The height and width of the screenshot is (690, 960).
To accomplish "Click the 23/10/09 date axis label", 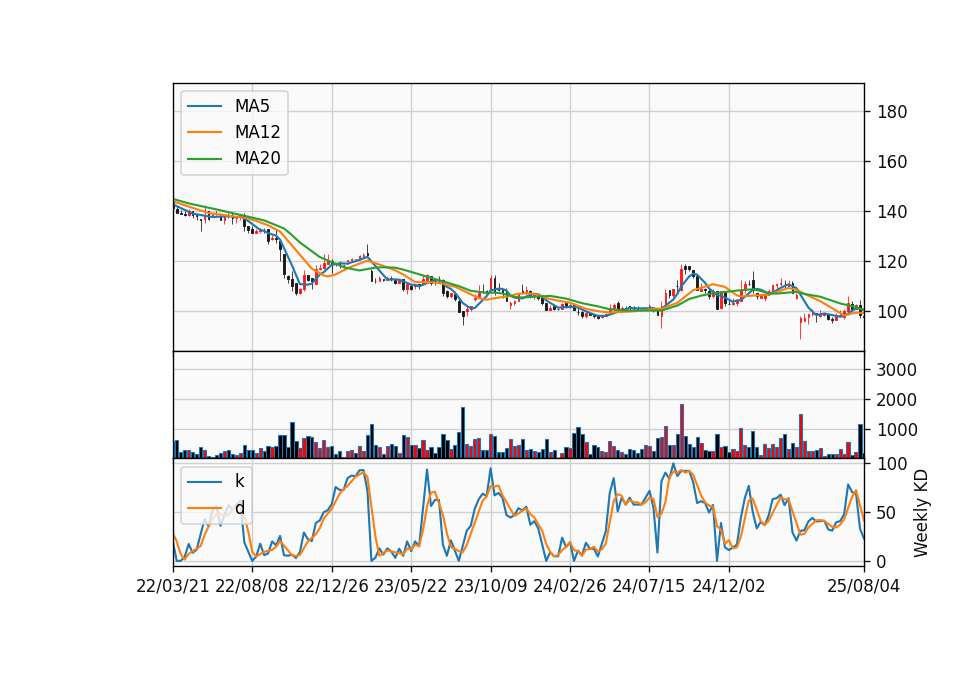I will click(490, 586).
